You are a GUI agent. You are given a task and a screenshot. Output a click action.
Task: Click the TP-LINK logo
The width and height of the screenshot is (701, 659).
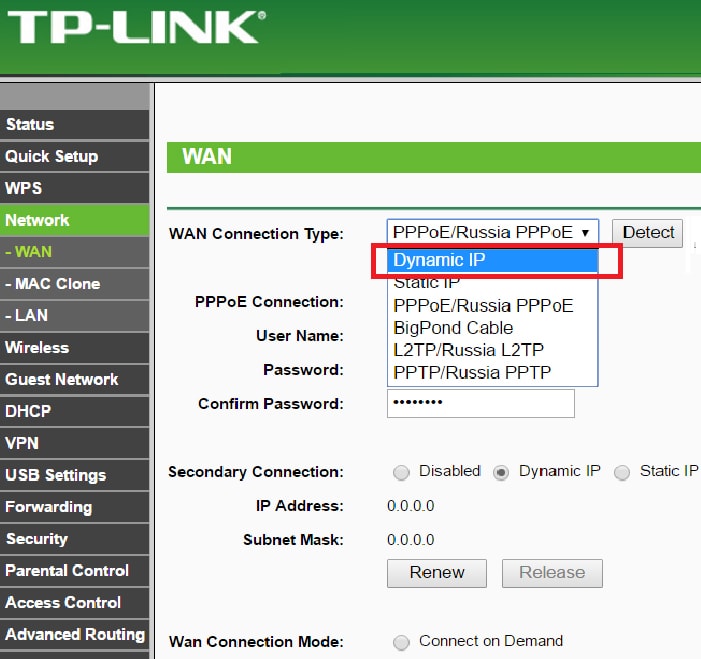(137, 28)
